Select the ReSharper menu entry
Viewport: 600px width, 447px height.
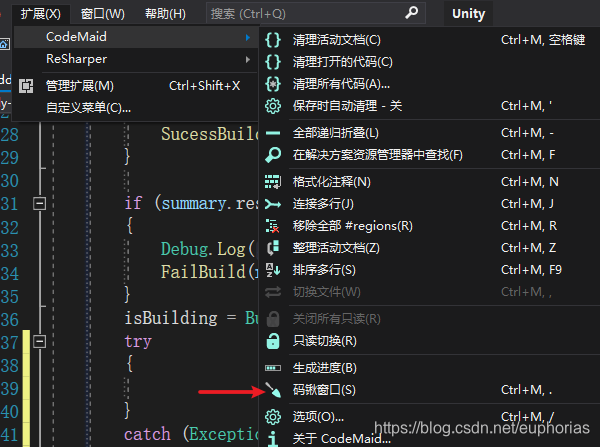point(136,59)
